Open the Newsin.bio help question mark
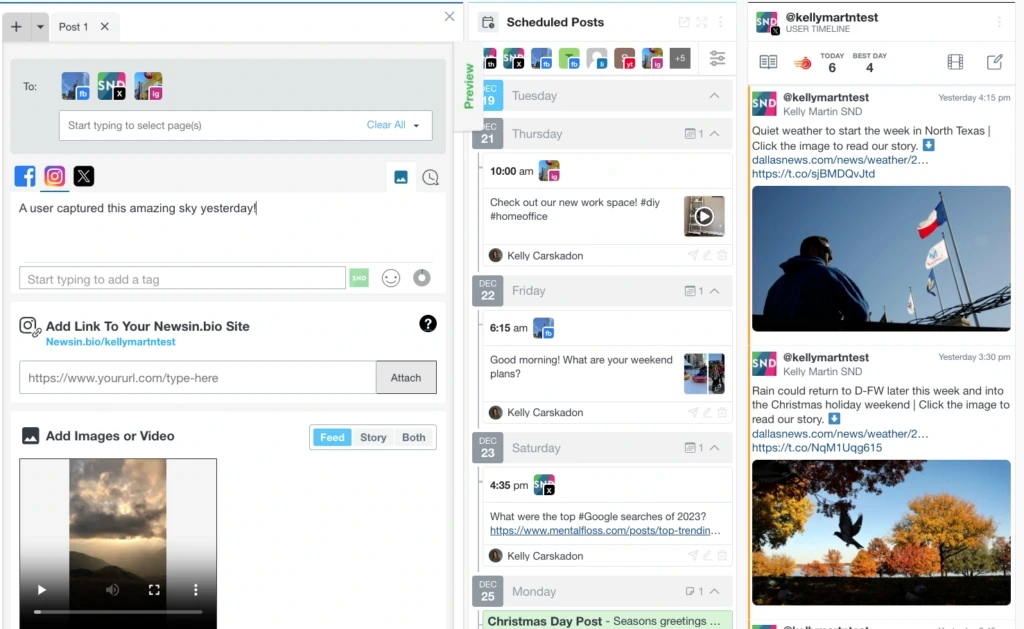 coord(428,323)
